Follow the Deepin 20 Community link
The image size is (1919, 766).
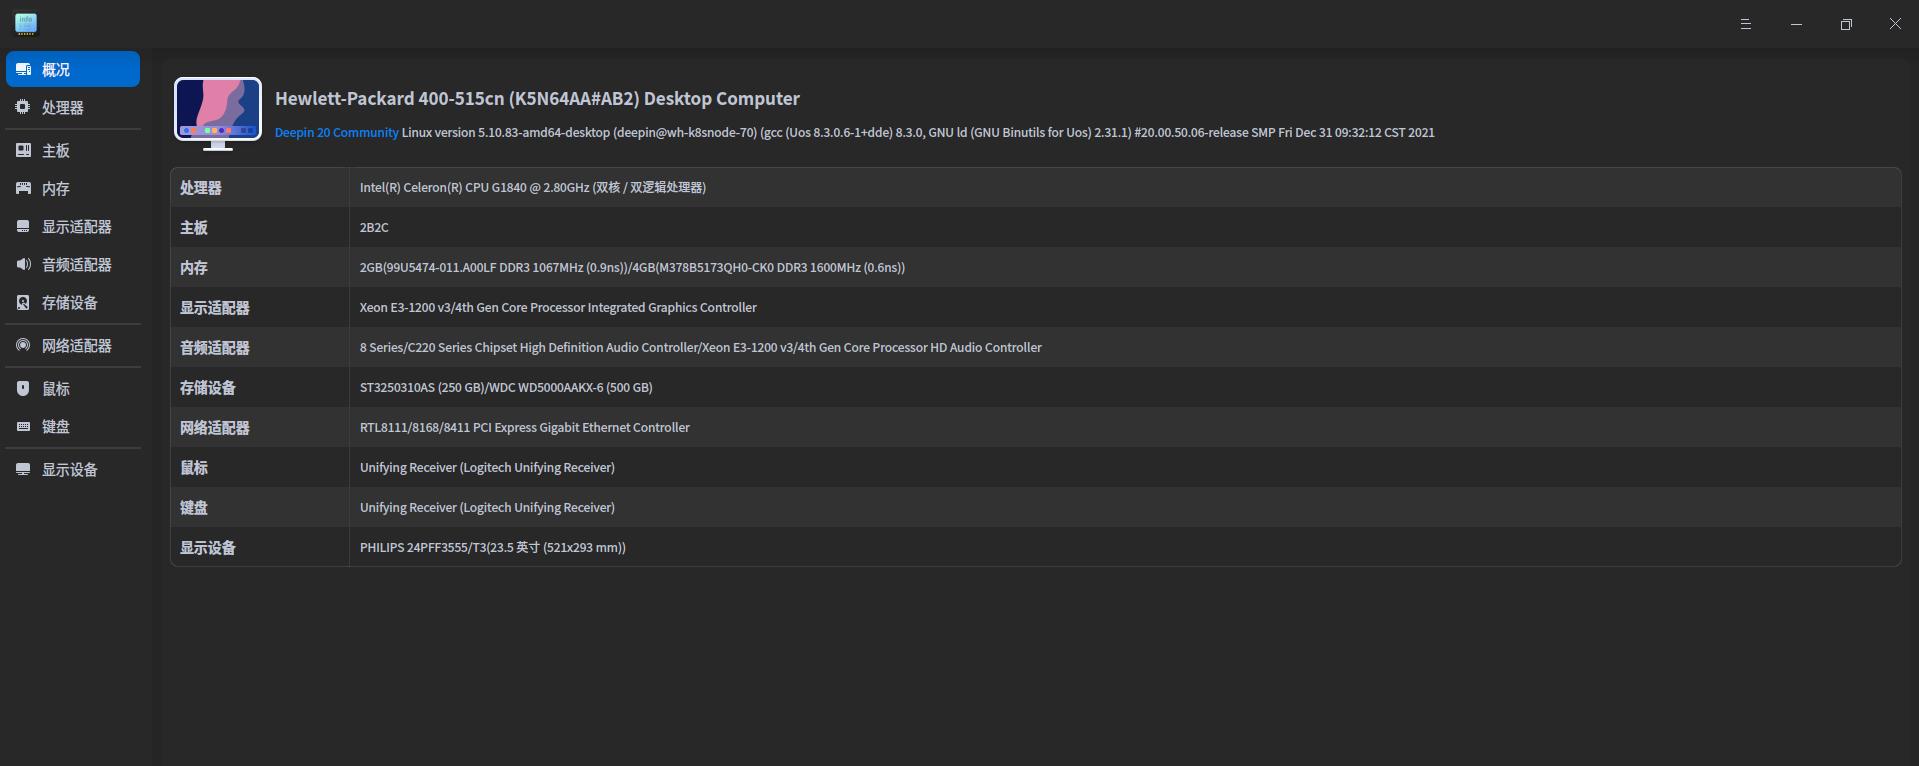click(x=336, y=133)
